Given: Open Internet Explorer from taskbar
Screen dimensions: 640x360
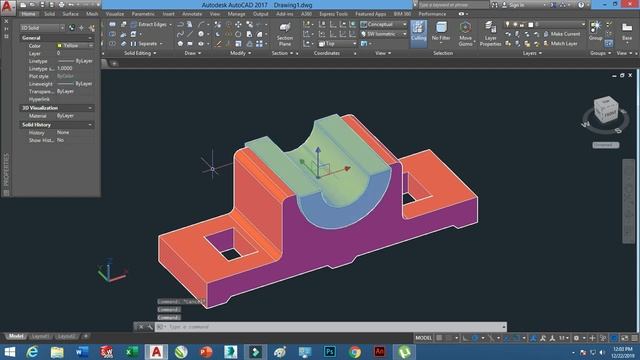Looking at the screenshot, I should click(x=32, y=352).
